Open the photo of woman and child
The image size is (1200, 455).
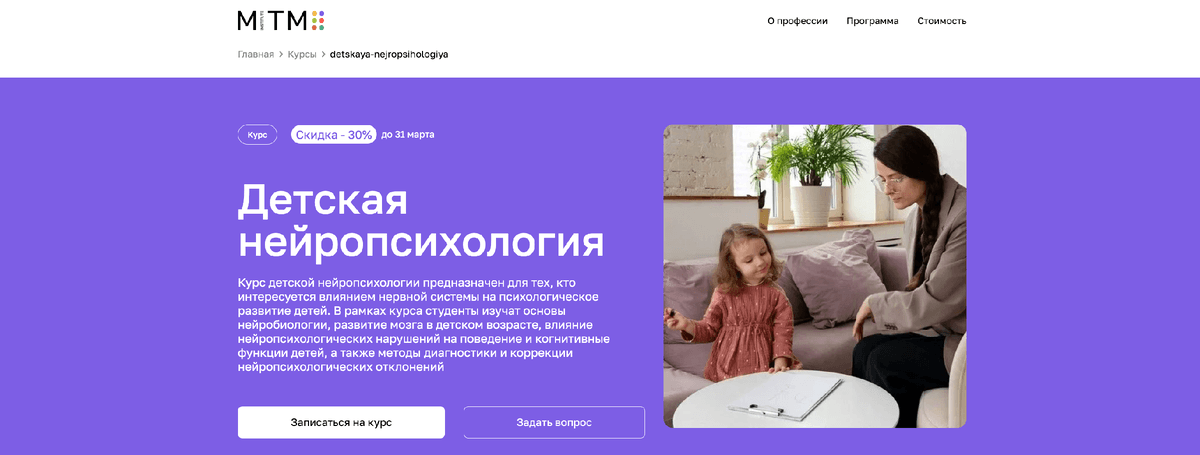click(815, 276)
